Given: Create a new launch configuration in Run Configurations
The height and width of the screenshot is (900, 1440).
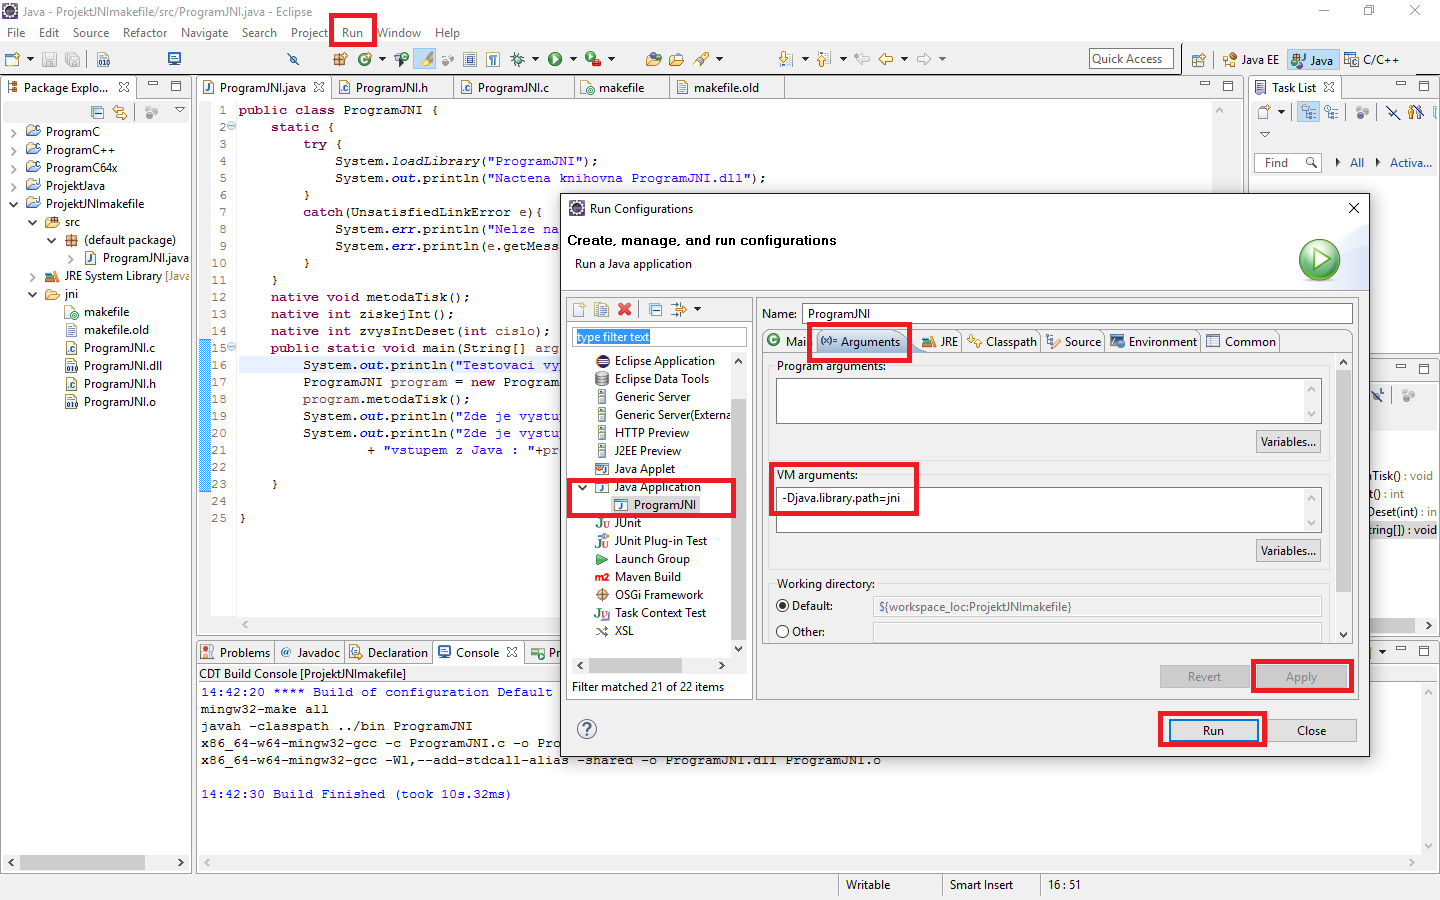Looking at the screenshot, I should pyautogui.click(x=579, y=310).
